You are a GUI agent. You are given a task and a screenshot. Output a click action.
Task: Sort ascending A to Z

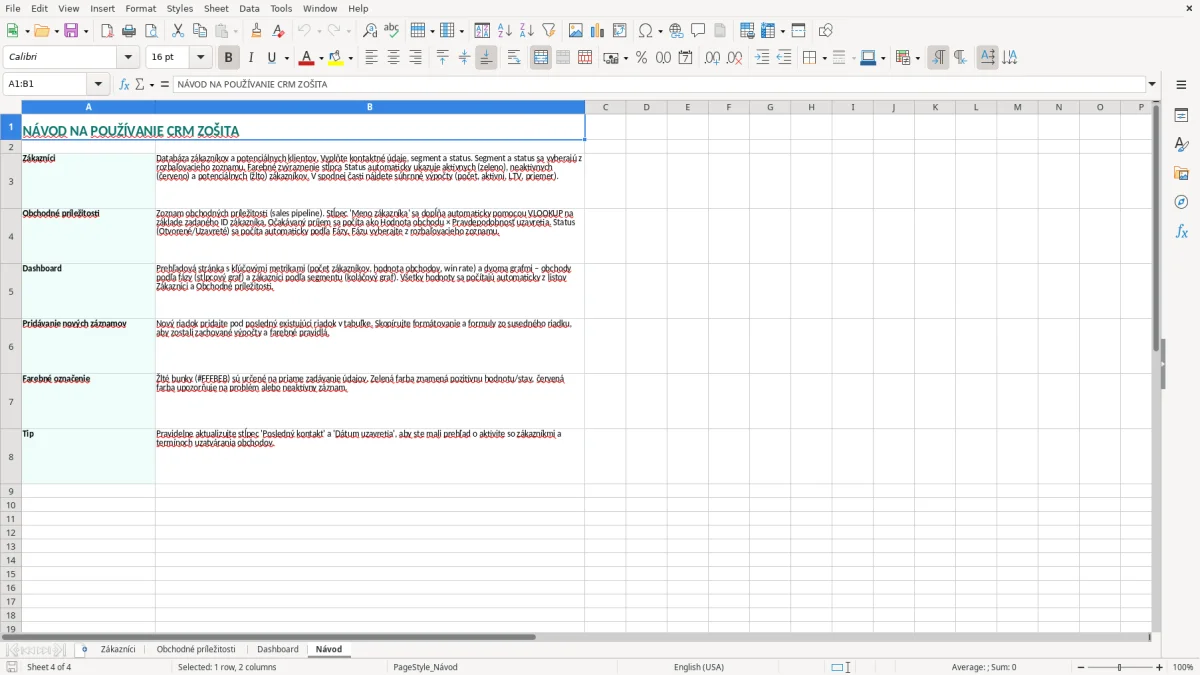[505, 31]
